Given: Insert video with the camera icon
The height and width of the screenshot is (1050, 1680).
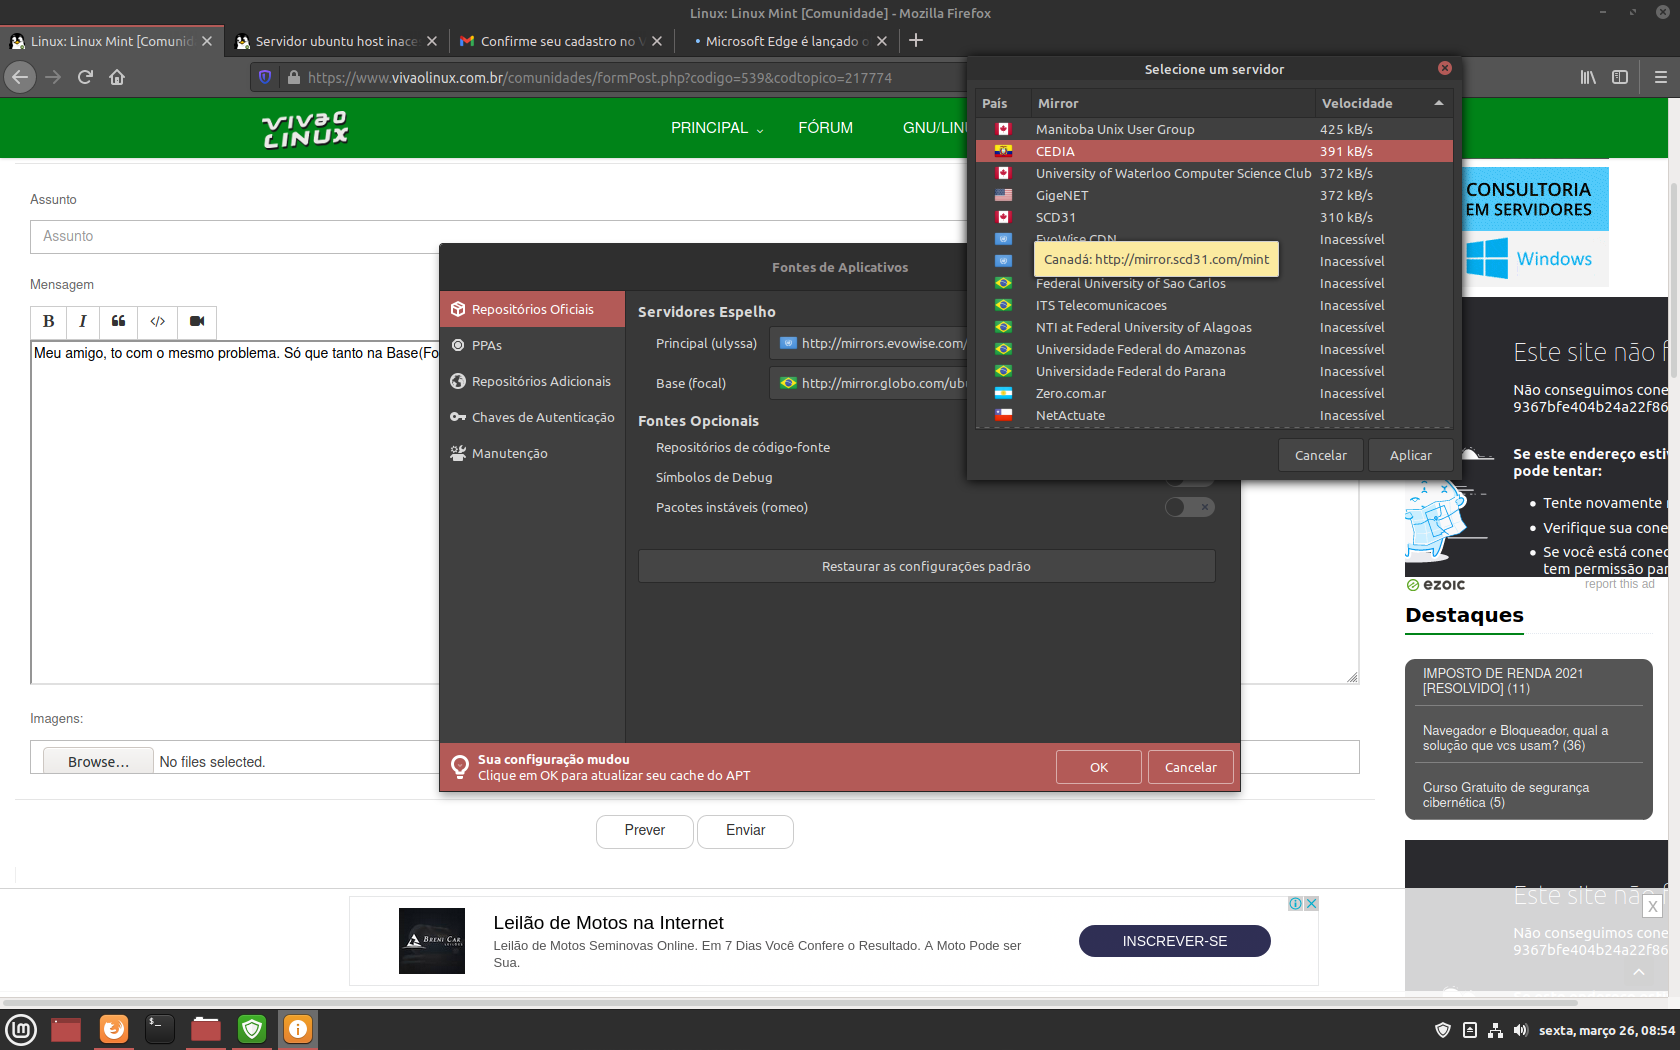Looking at the screenshot, I should tap(197, 321).
